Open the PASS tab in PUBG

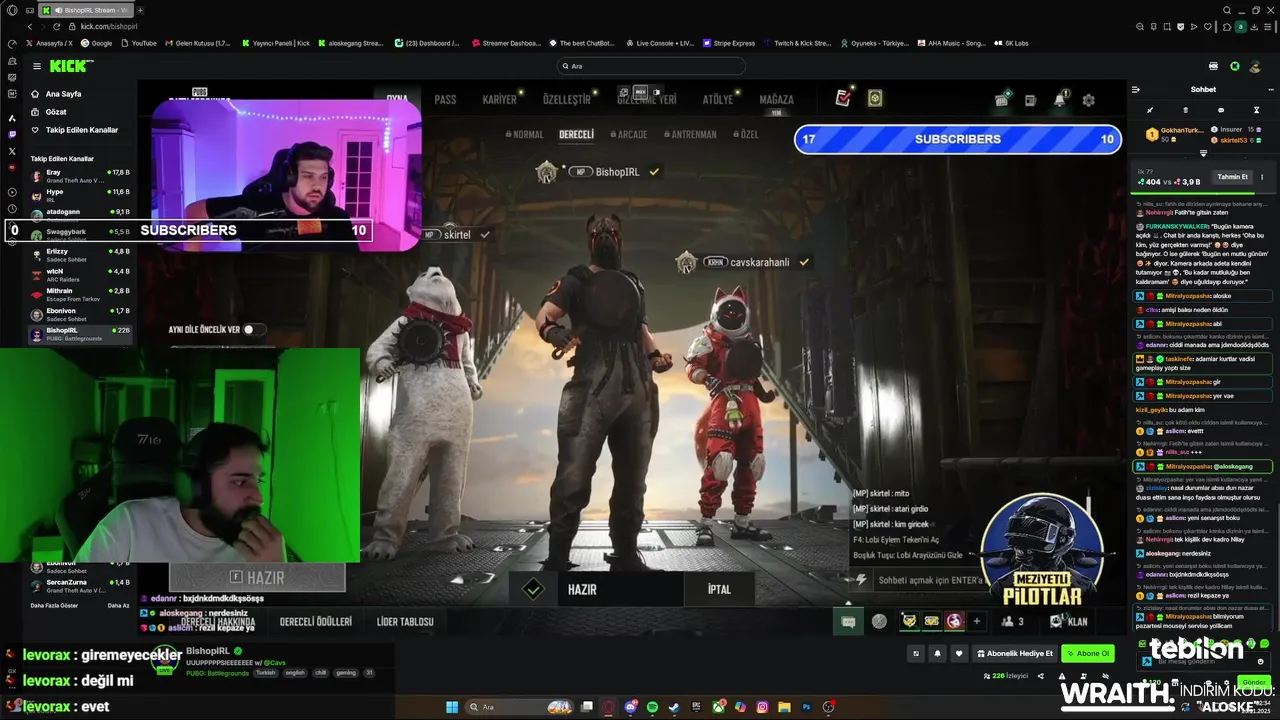pos(445,99)
